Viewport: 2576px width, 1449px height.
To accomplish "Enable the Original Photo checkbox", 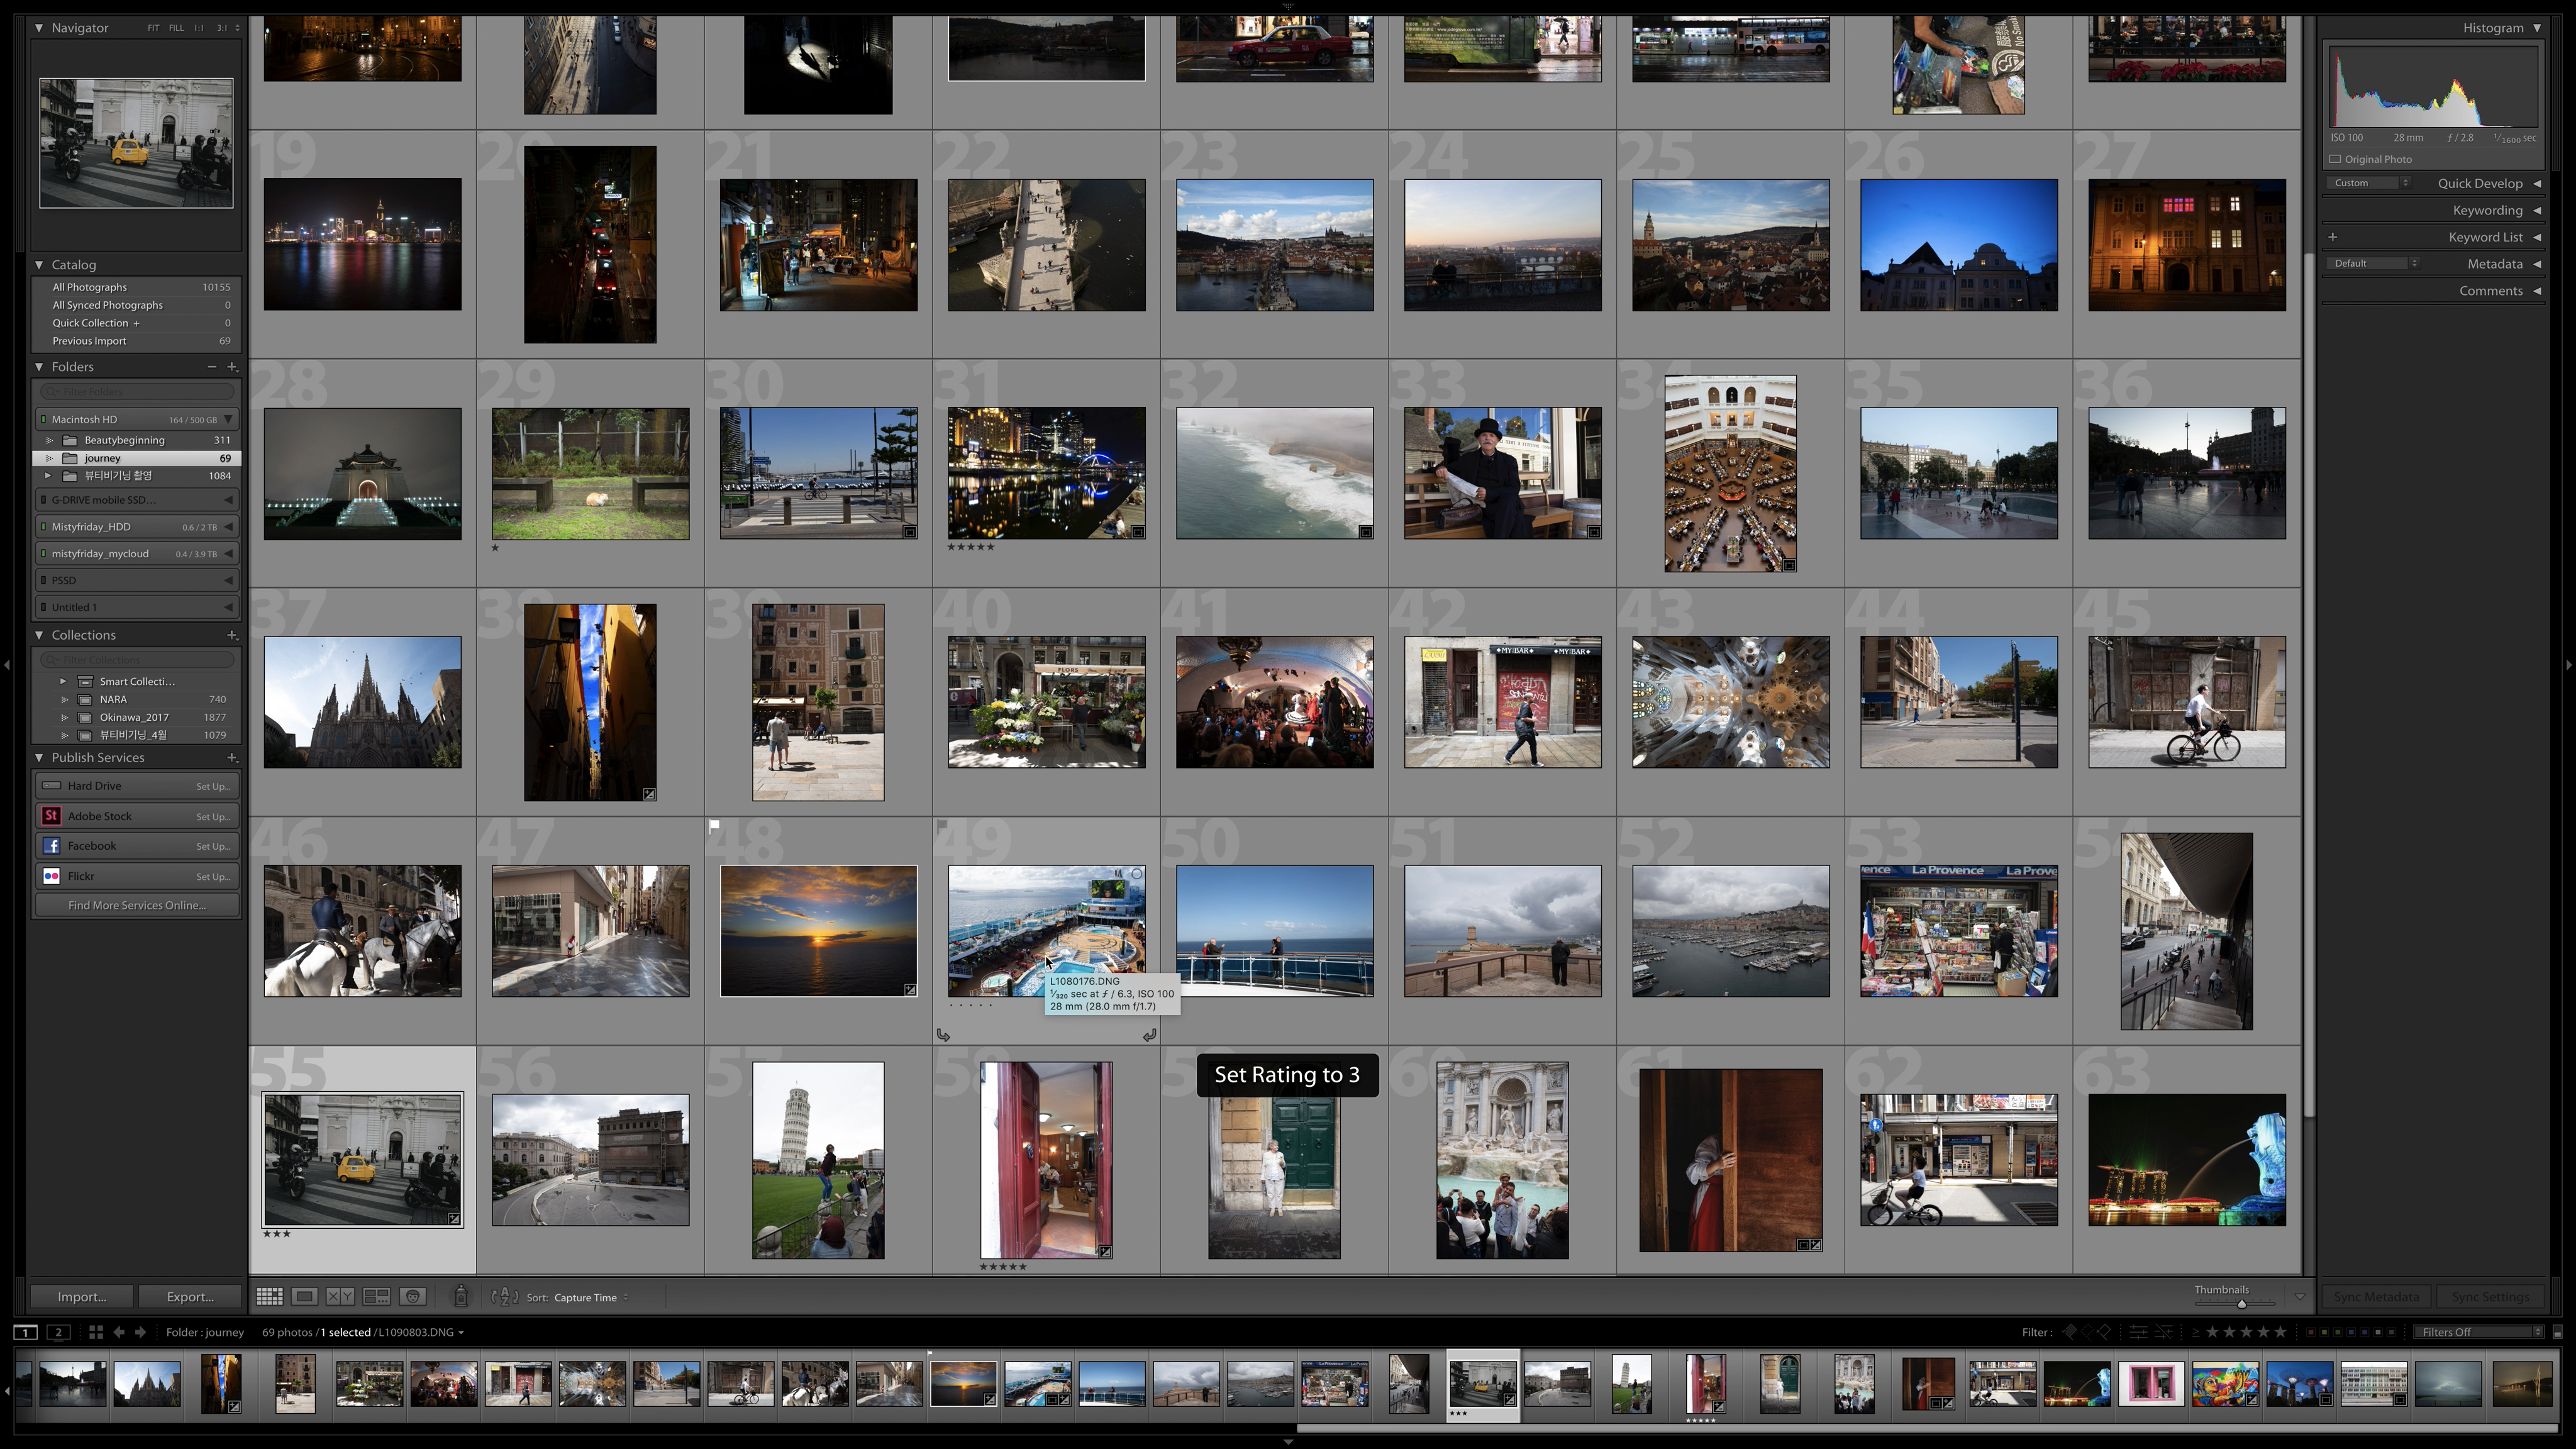I will tap(2336, 159).
